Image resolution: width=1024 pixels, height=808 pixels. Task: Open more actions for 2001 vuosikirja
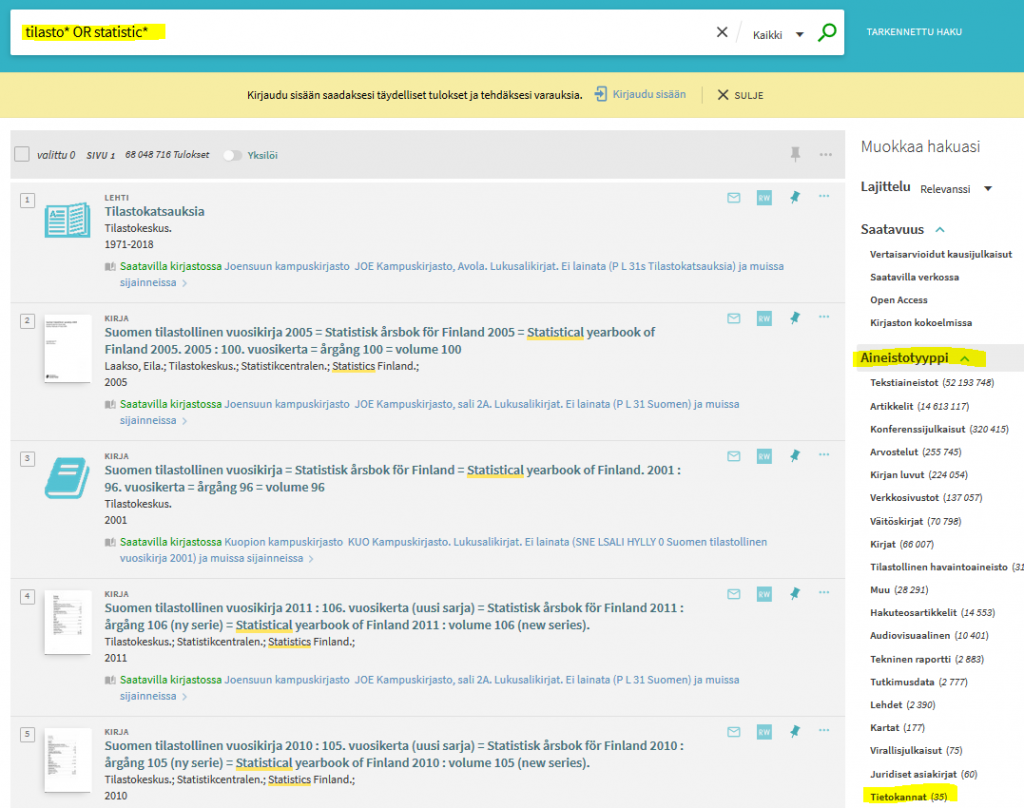click(x=824, y=455)
